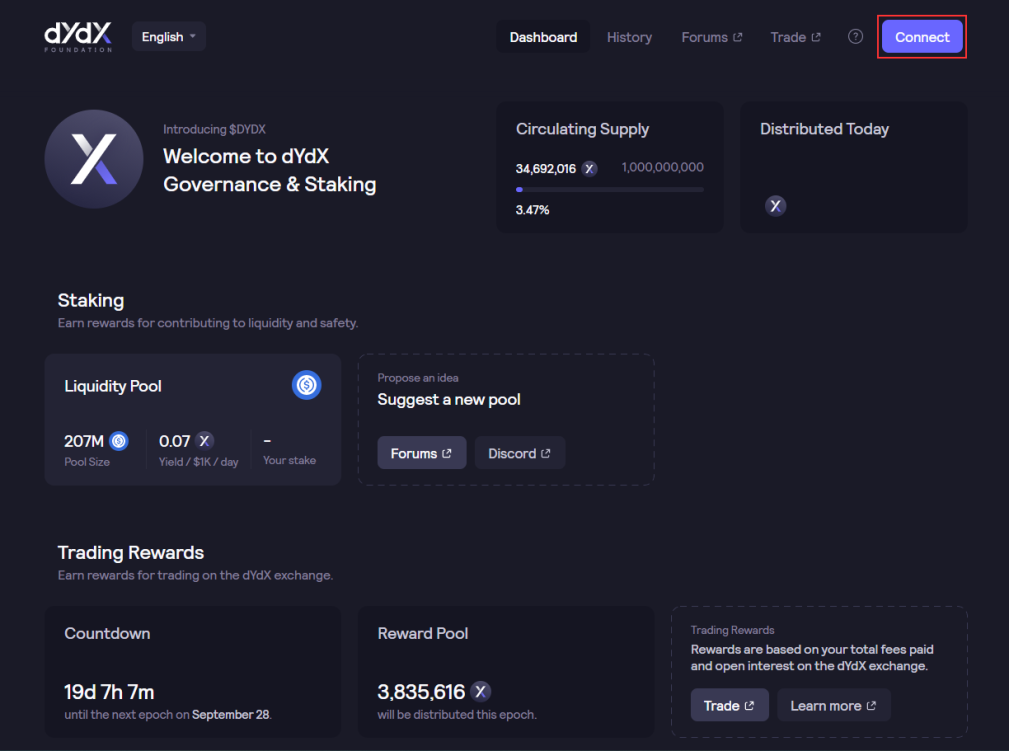1009x751 pixels.
Task: Click the DYDX icon beside 34,692,016
Action: (x=589, y=169)
